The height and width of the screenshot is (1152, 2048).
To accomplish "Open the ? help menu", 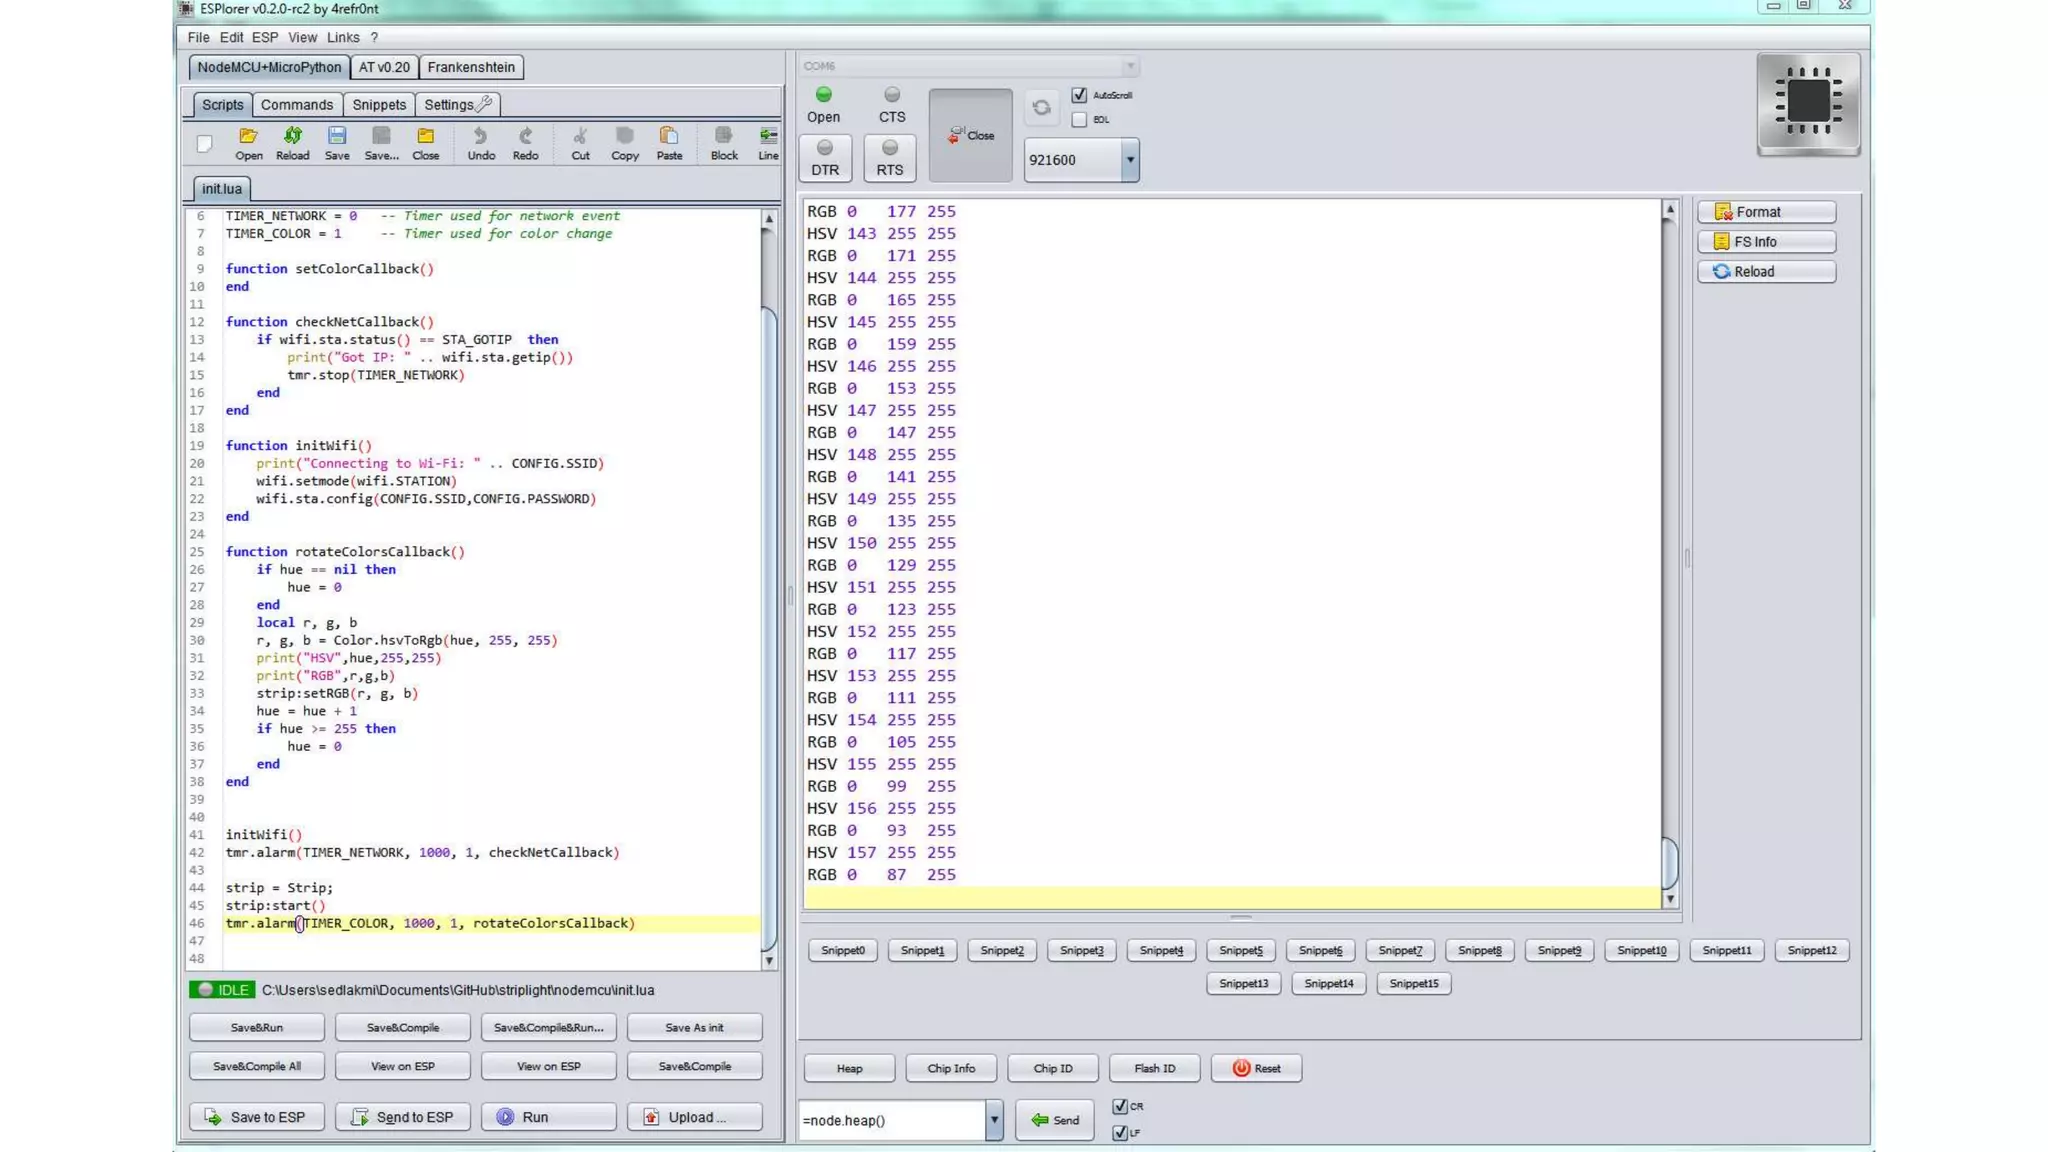I will point(374,37).
